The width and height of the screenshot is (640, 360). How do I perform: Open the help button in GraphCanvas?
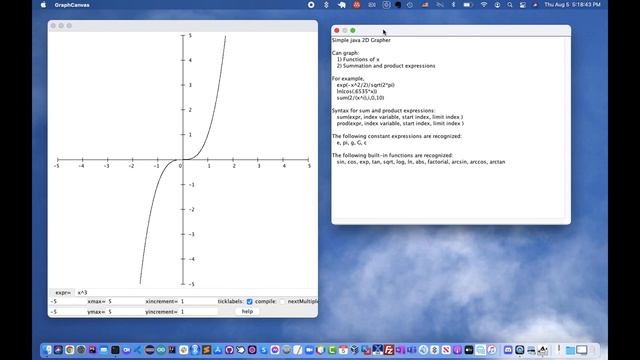(247, 311)
